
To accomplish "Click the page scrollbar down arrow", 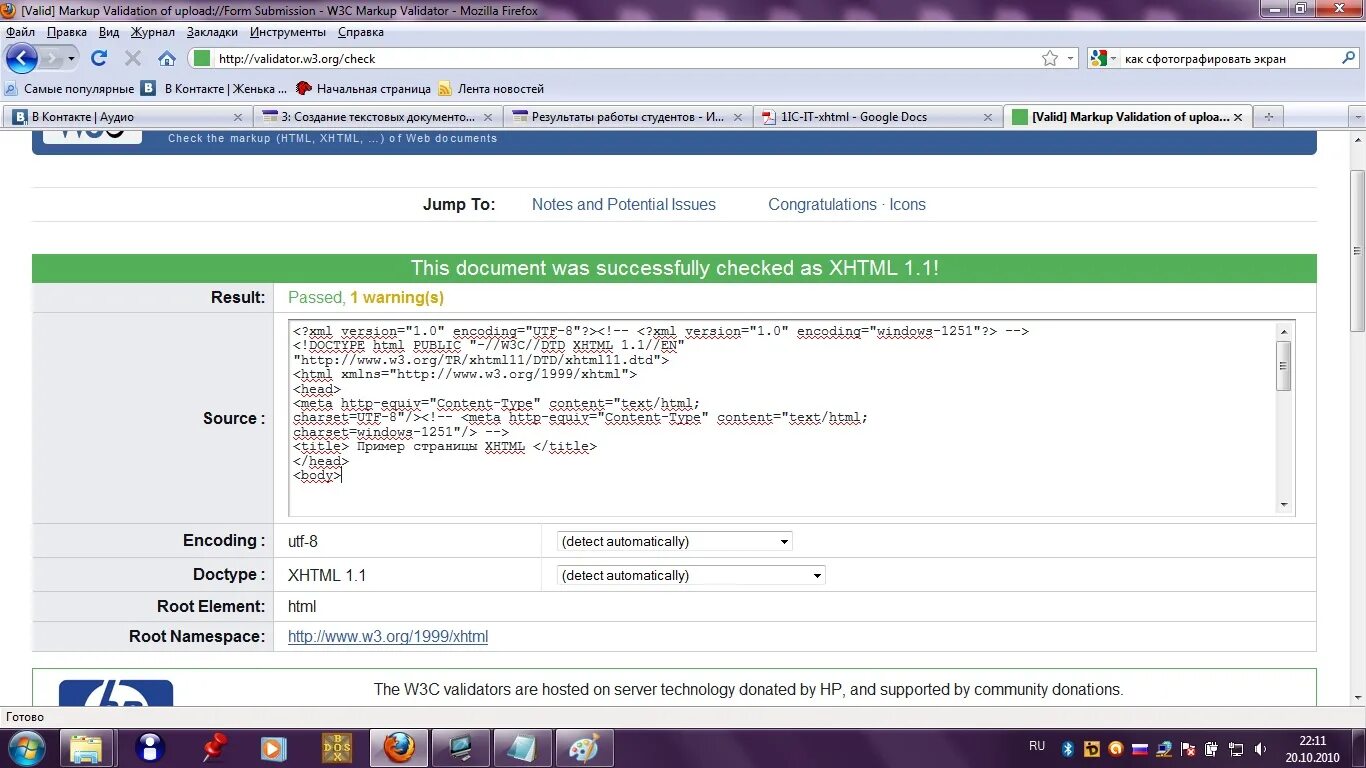I will (1358, 698).
